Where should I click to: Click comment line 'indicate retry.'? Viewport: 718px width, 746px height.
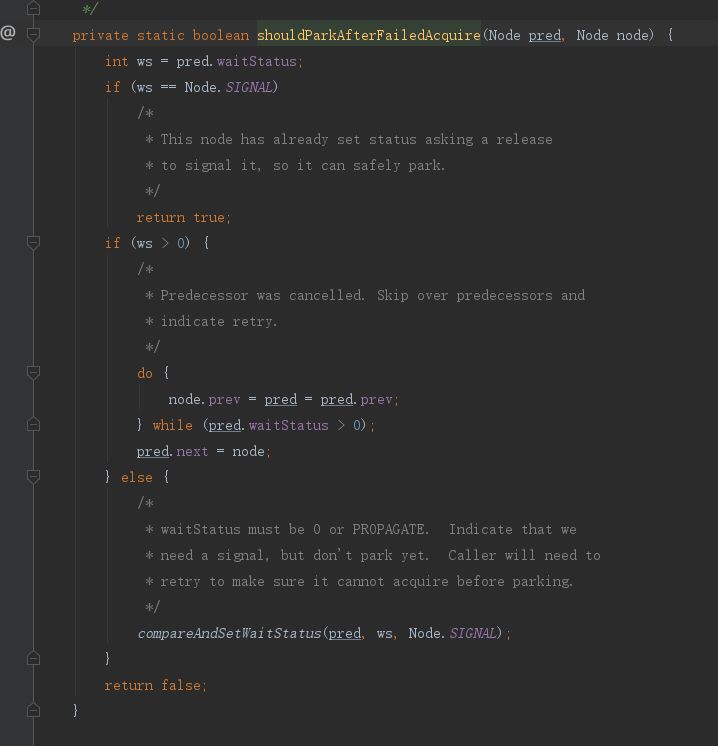218,322
